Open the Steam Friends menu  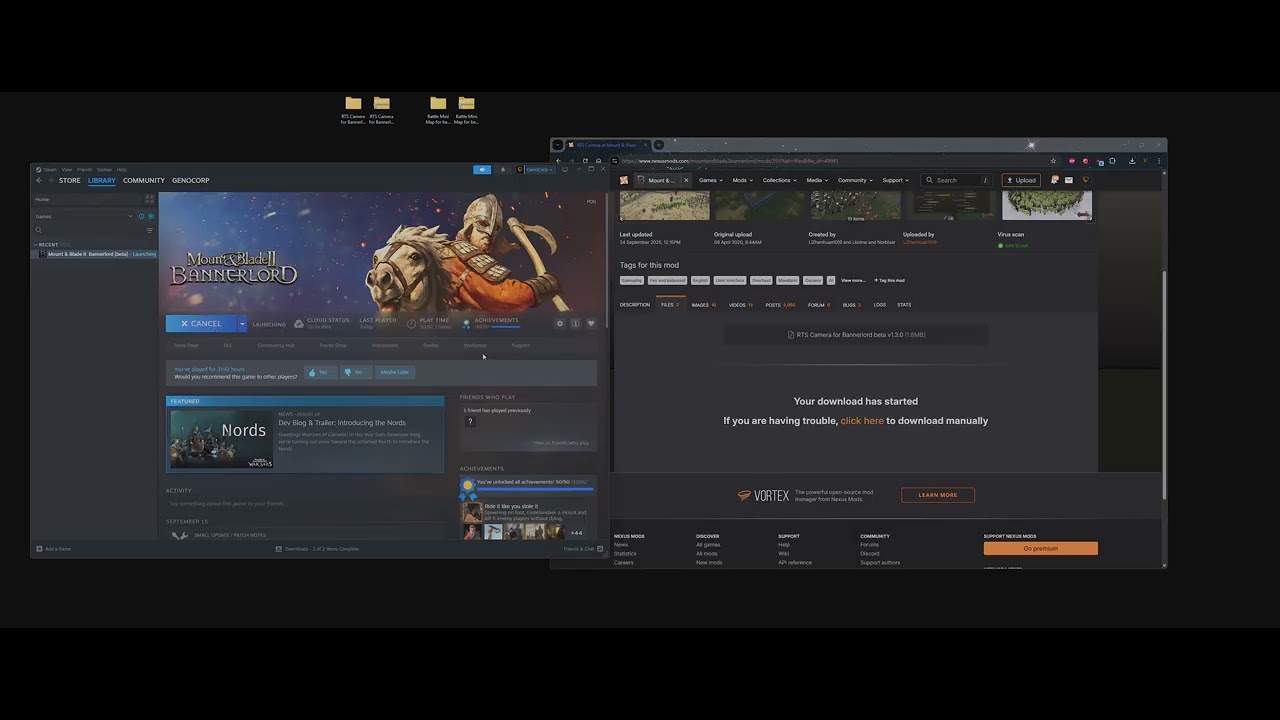tap(84, 170)
